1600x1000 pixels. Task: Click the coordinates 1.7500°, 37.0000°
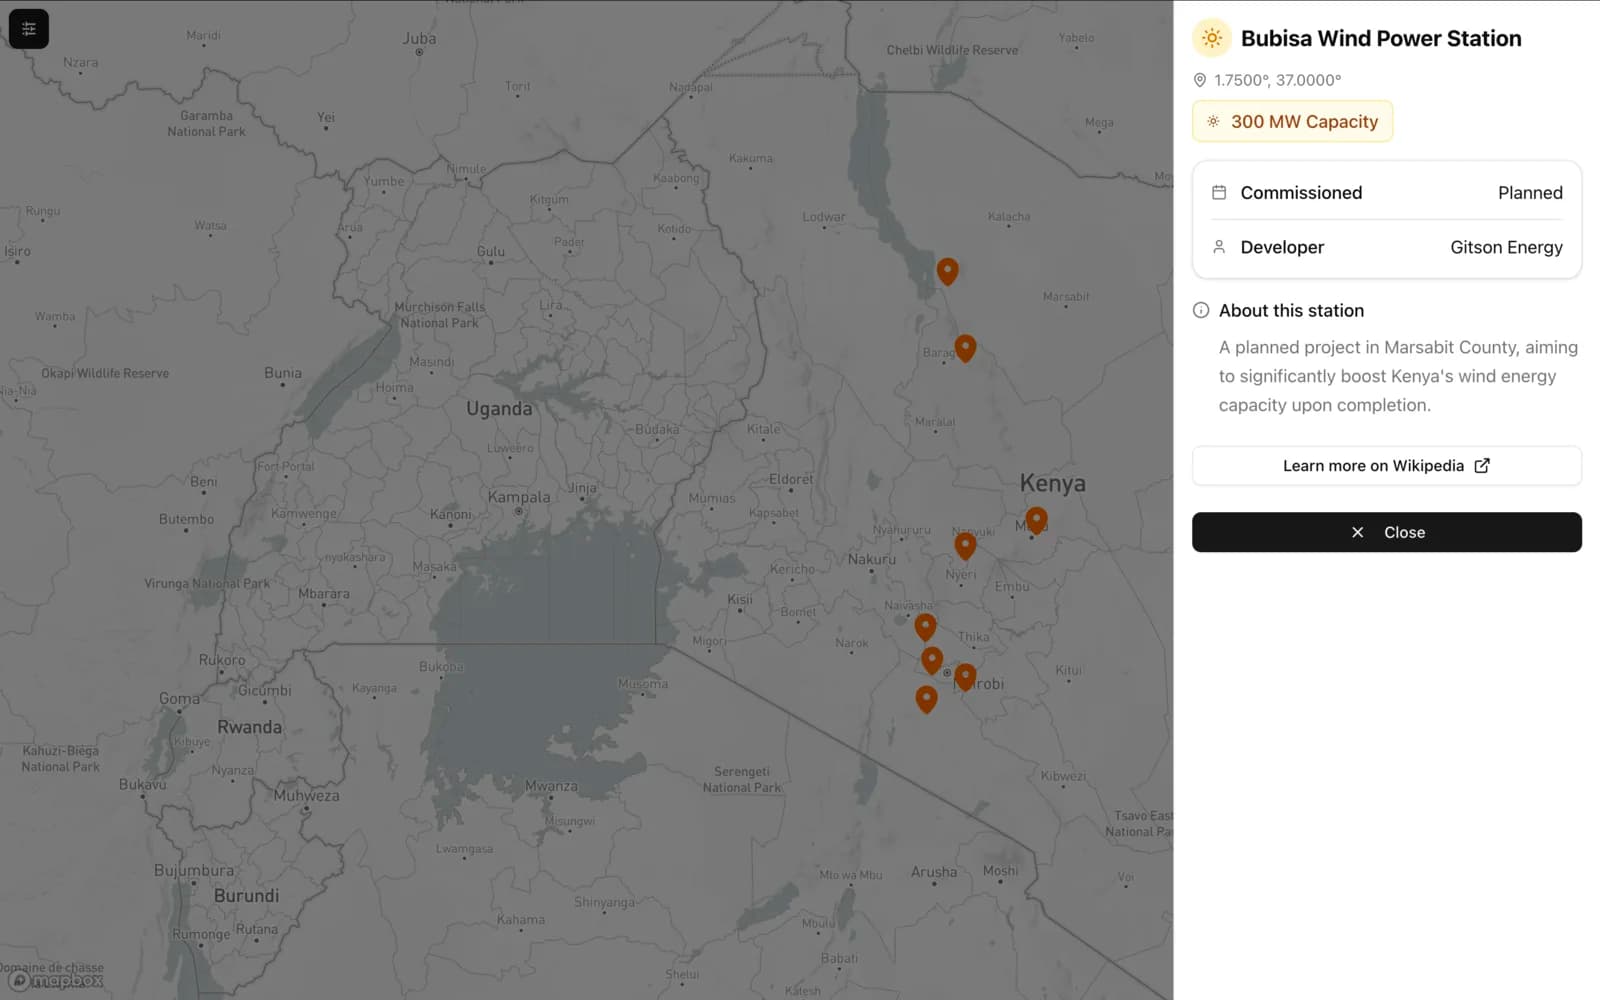pos(1277,80)
